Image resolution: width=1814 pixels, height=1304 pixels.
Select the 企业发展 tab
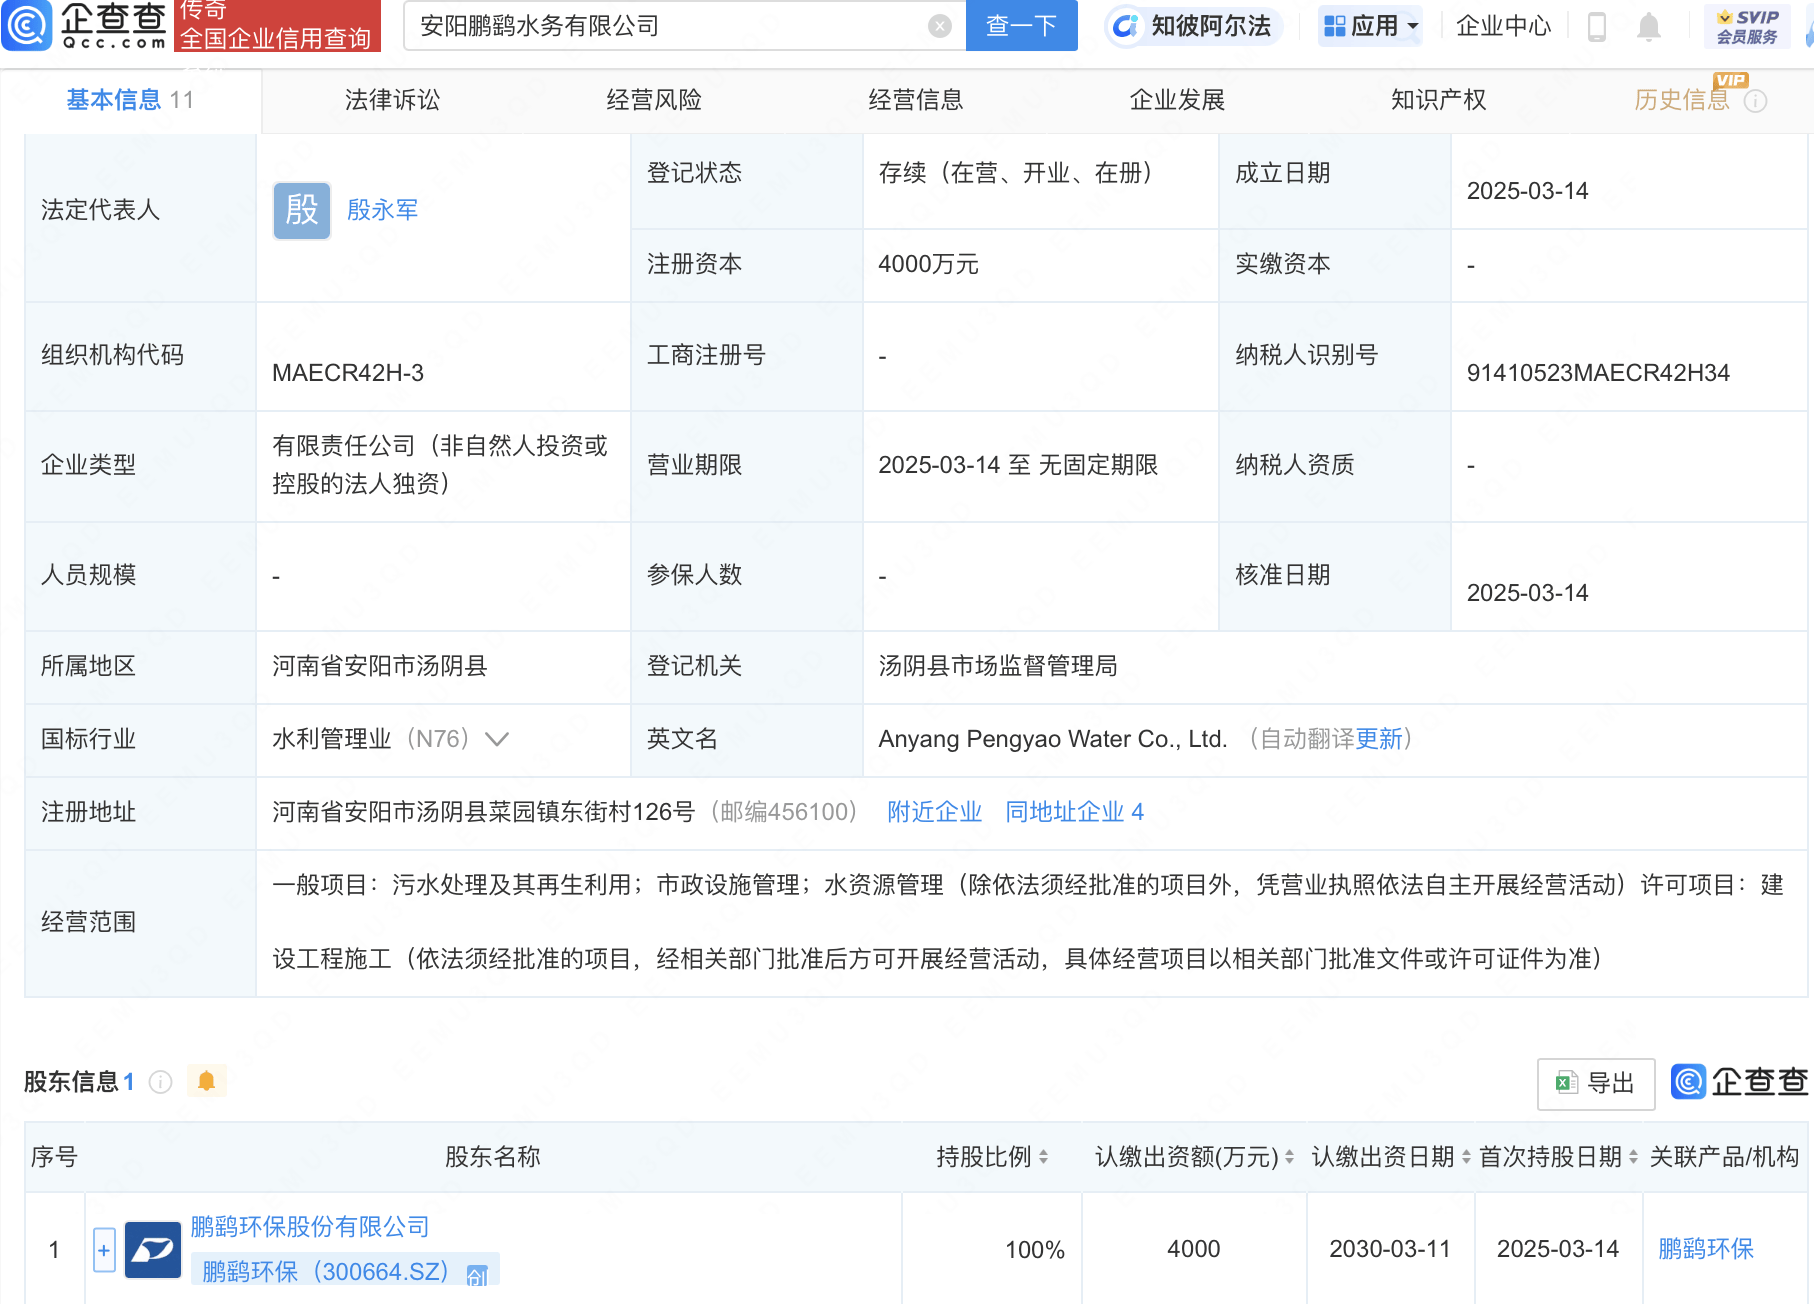pos(1177,100)
